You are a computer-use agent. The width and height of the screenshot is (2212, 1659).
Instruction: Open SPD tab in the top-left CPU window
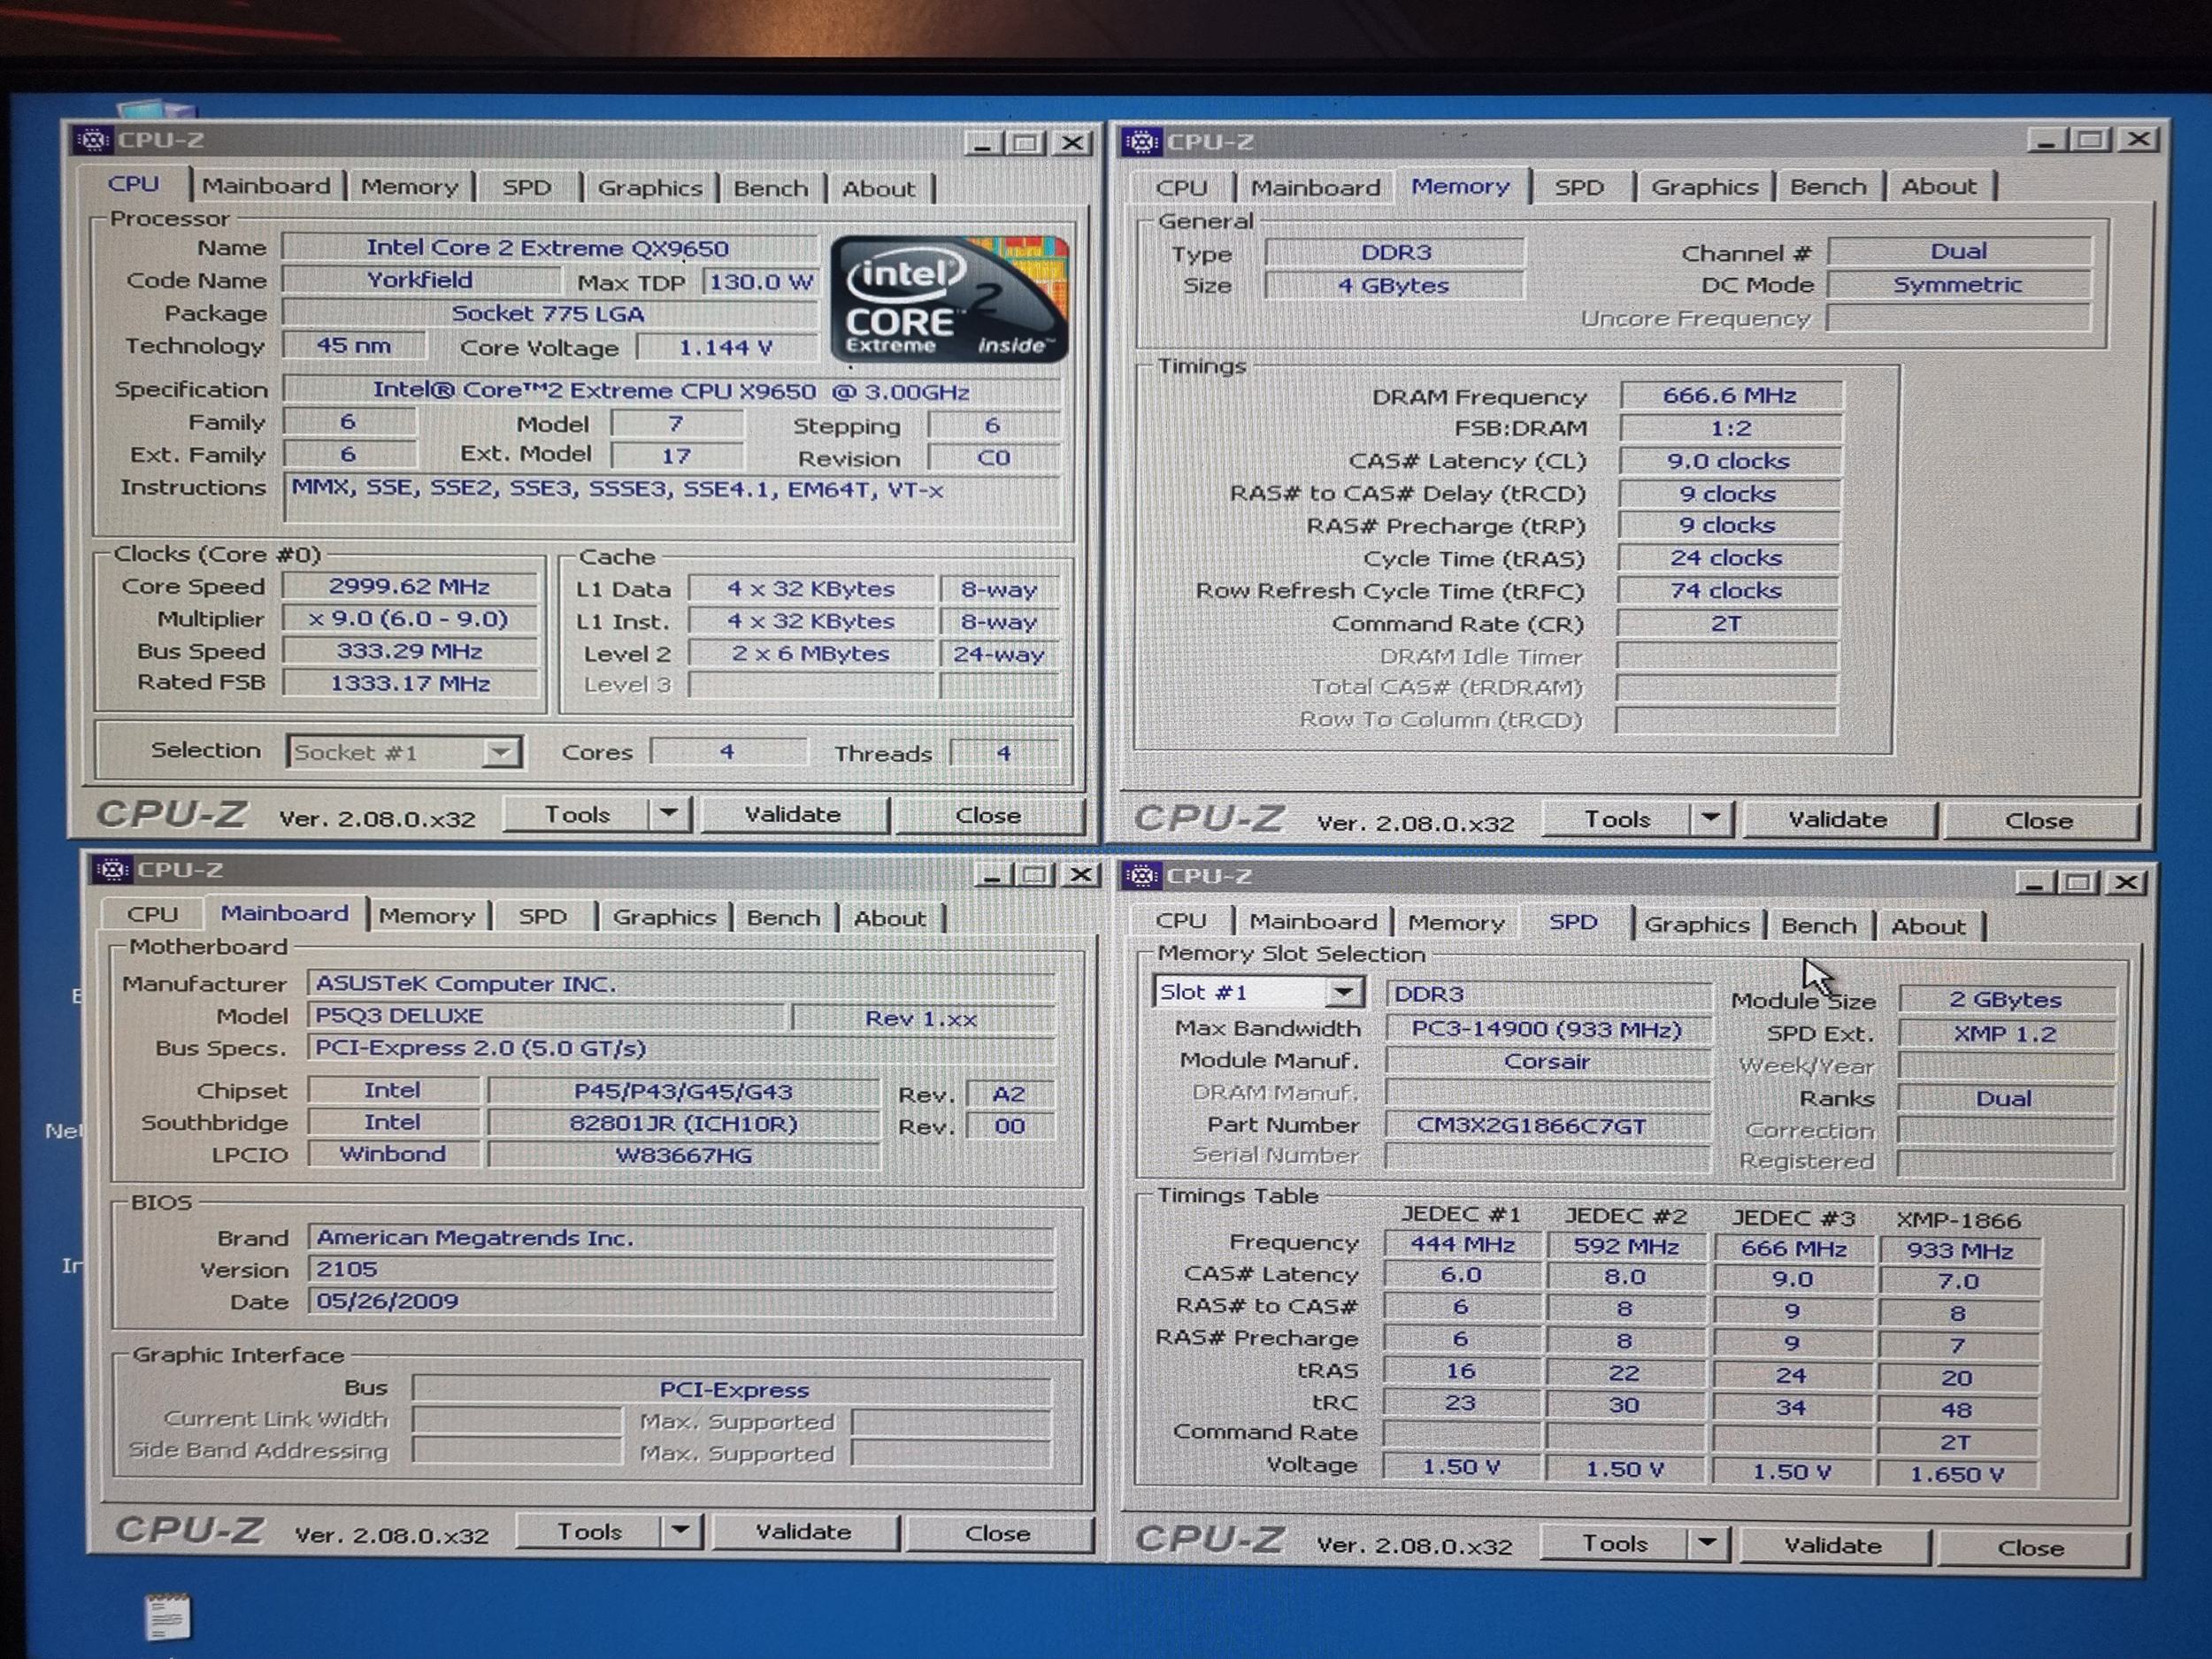click(527, 188)
